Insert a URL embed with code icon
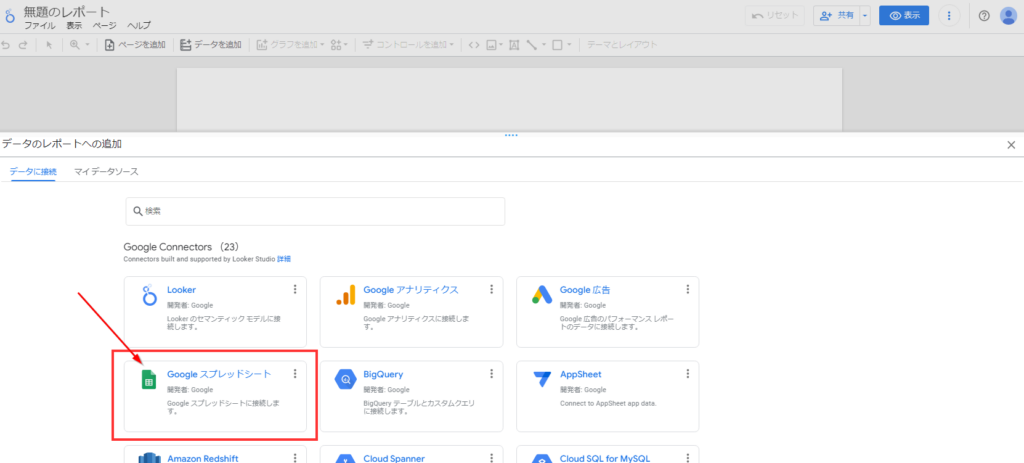This screenshot has height=463, width=1024. 474,45
